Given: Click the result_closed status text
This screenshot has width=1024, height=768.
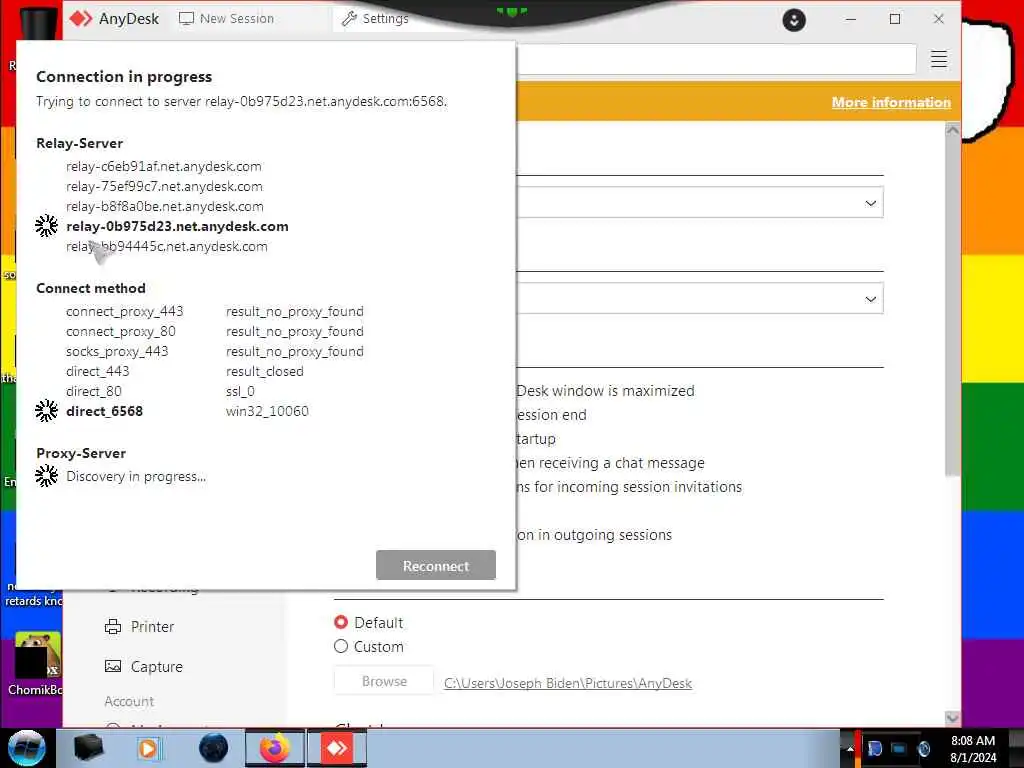Looking at the screenshot, I should 264,372.
